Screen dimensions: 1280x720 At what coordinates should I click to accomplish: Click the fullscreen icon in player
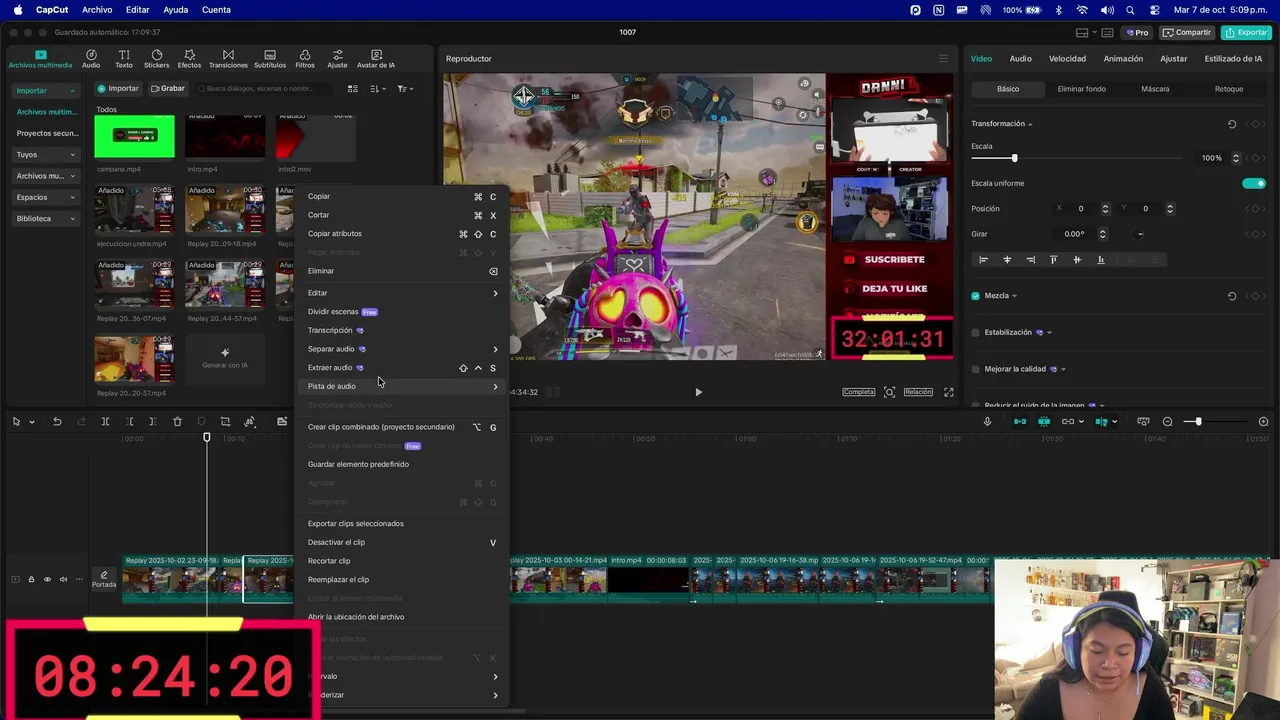(x=948, y=392)
